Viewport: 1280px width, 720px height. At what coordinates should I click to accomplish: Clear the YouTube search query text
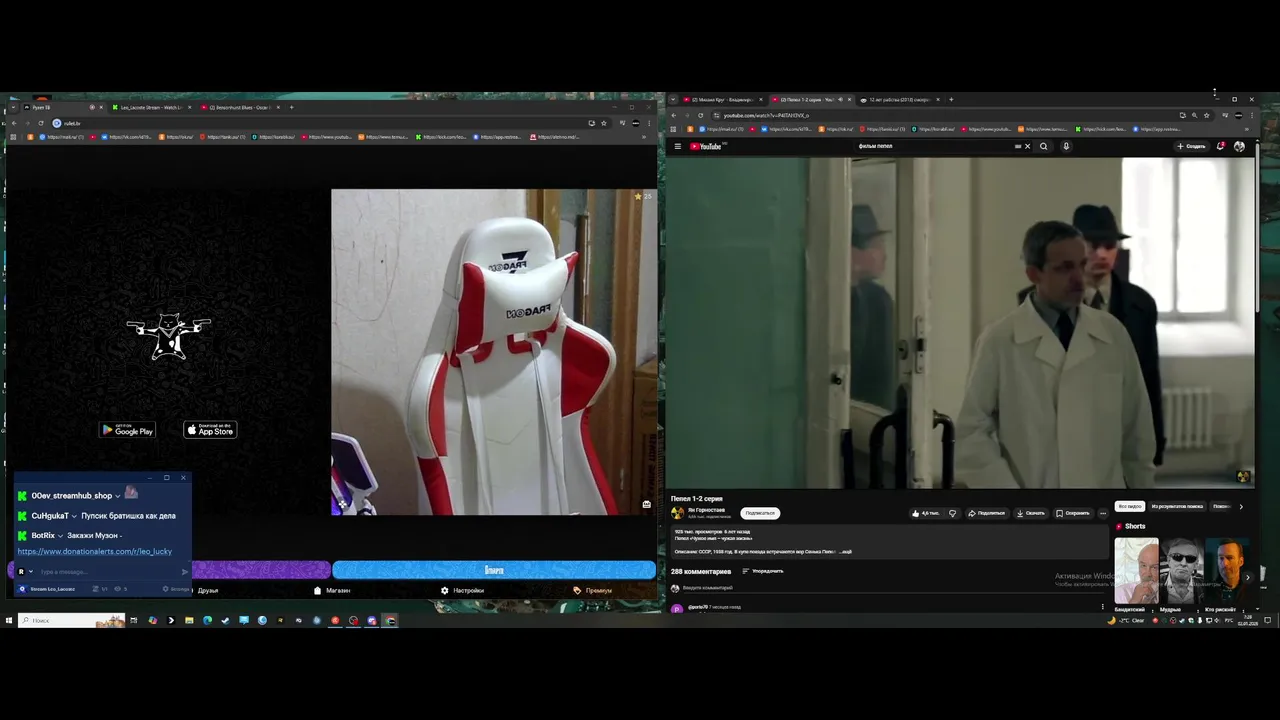pos(1027,146)
